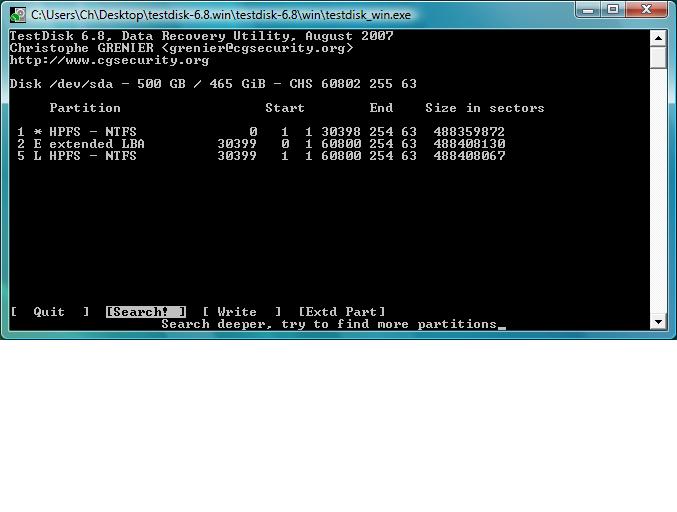Click the size value 488408130
This screenshot has height=512, width=677.
click(469, 144)
